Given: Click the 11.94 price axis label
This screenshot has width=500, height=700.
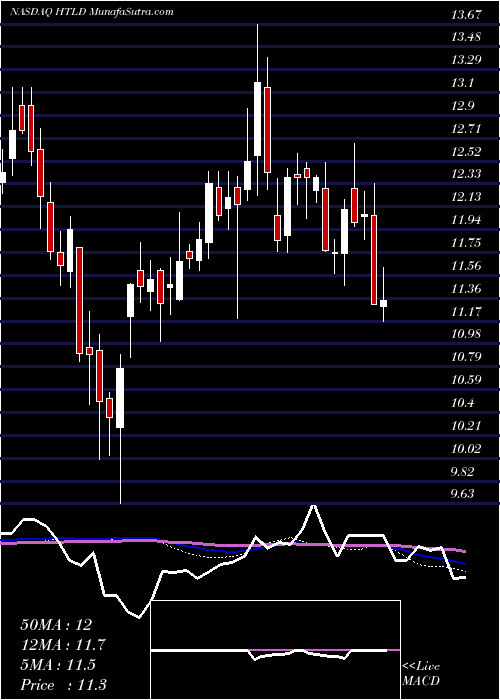Looking at the screenshot, I should [466, 220].
